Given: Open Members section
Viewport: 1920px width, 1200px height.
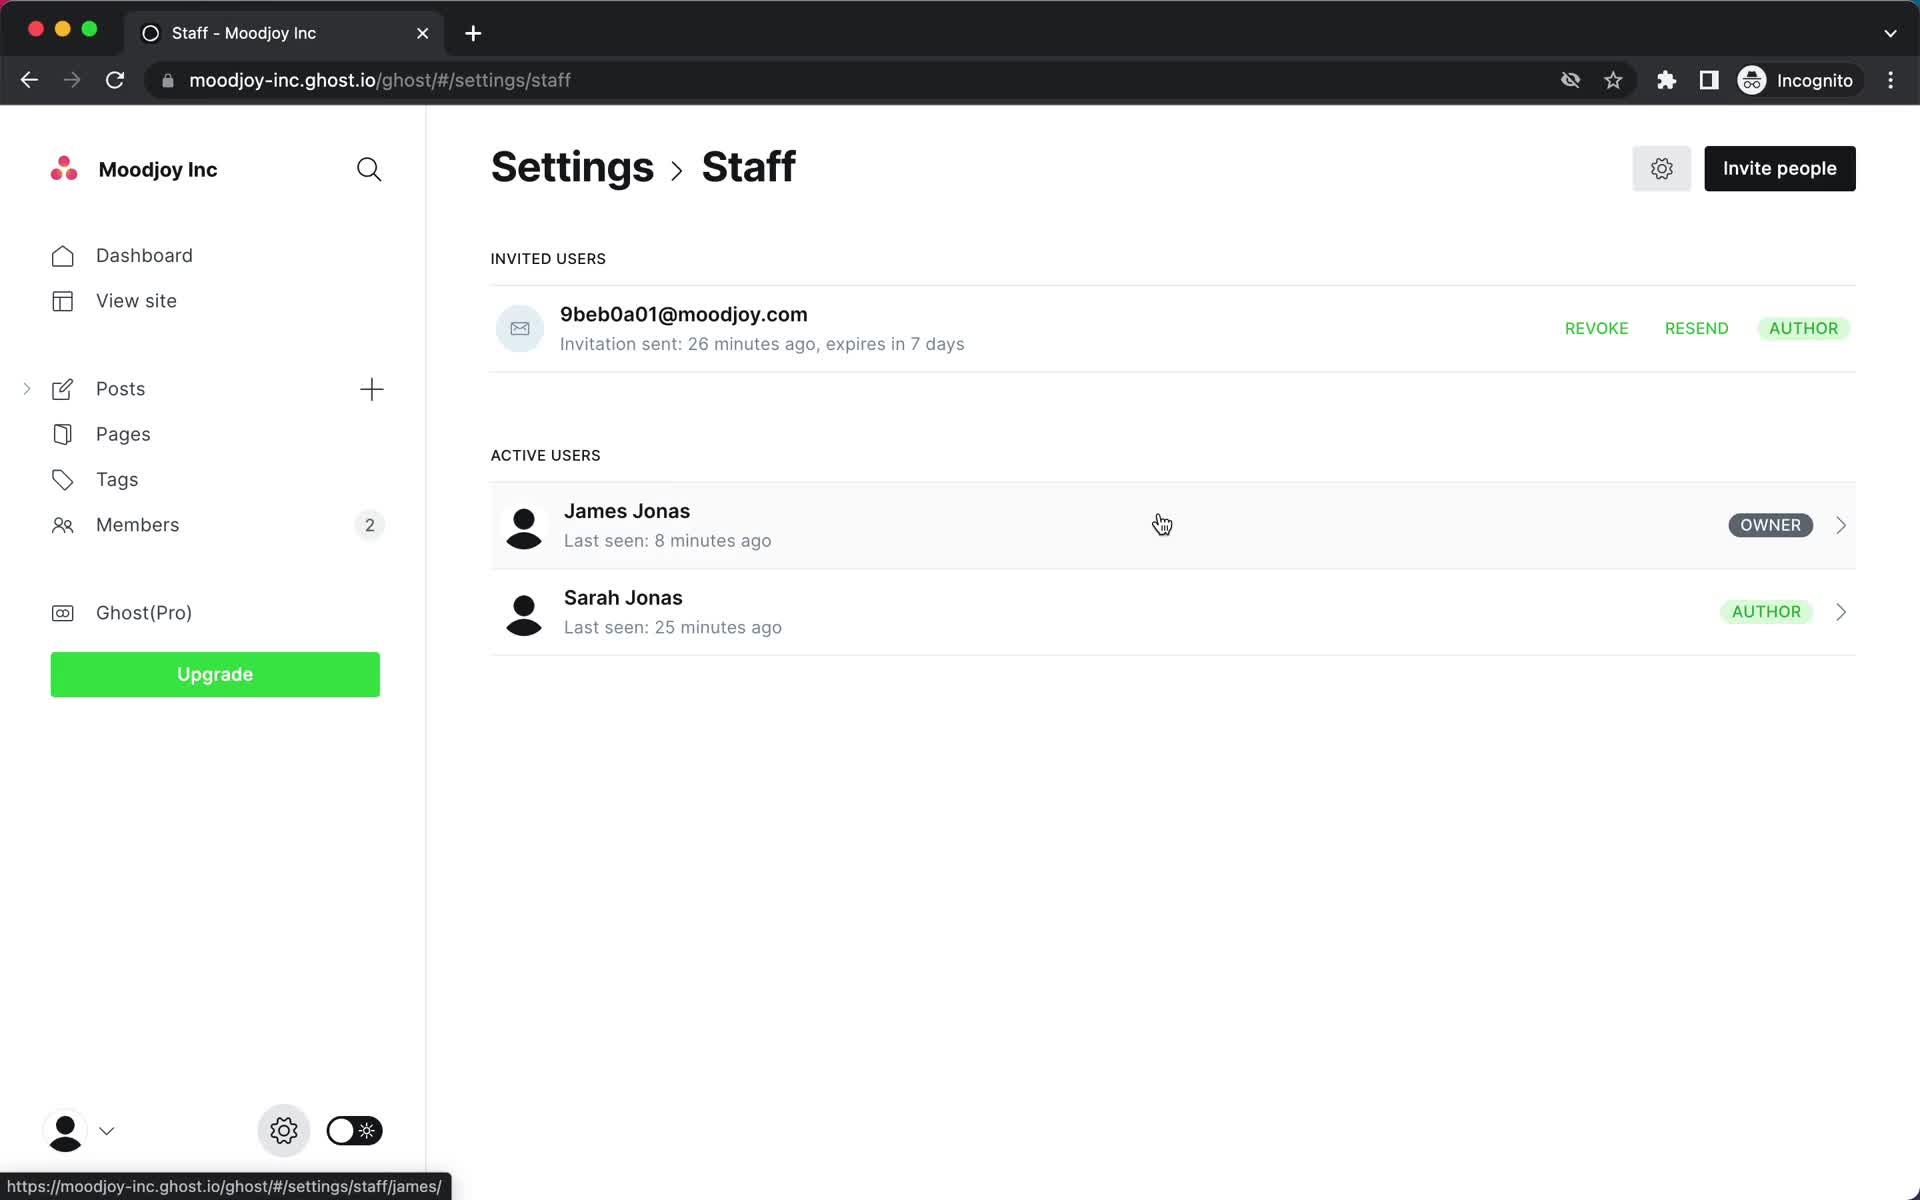Looking at the screenshot, I should pos(137,525).
